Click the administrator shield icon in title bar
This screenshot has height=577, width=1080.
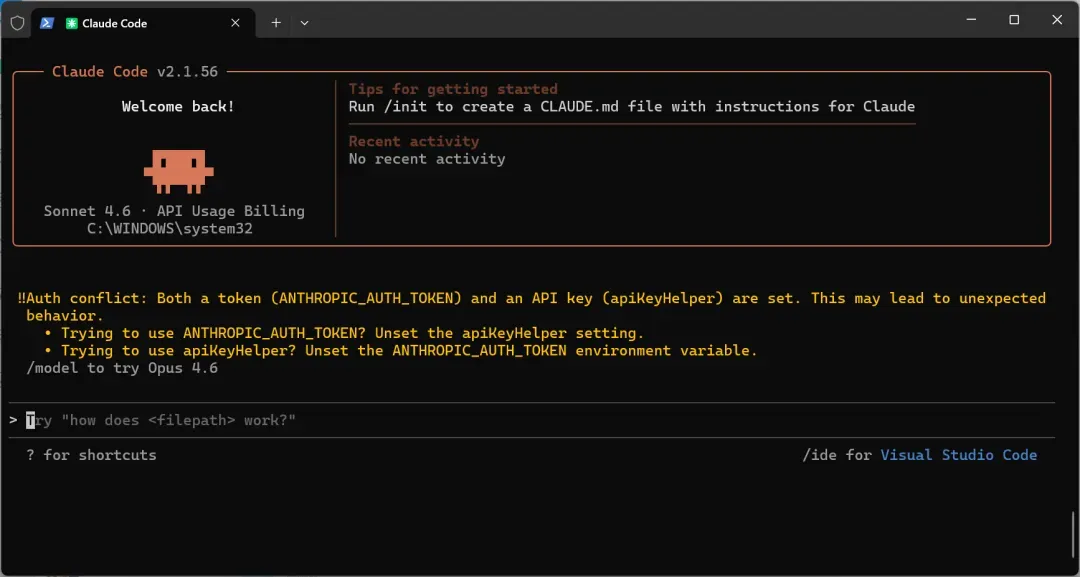(x=17, y=23)
